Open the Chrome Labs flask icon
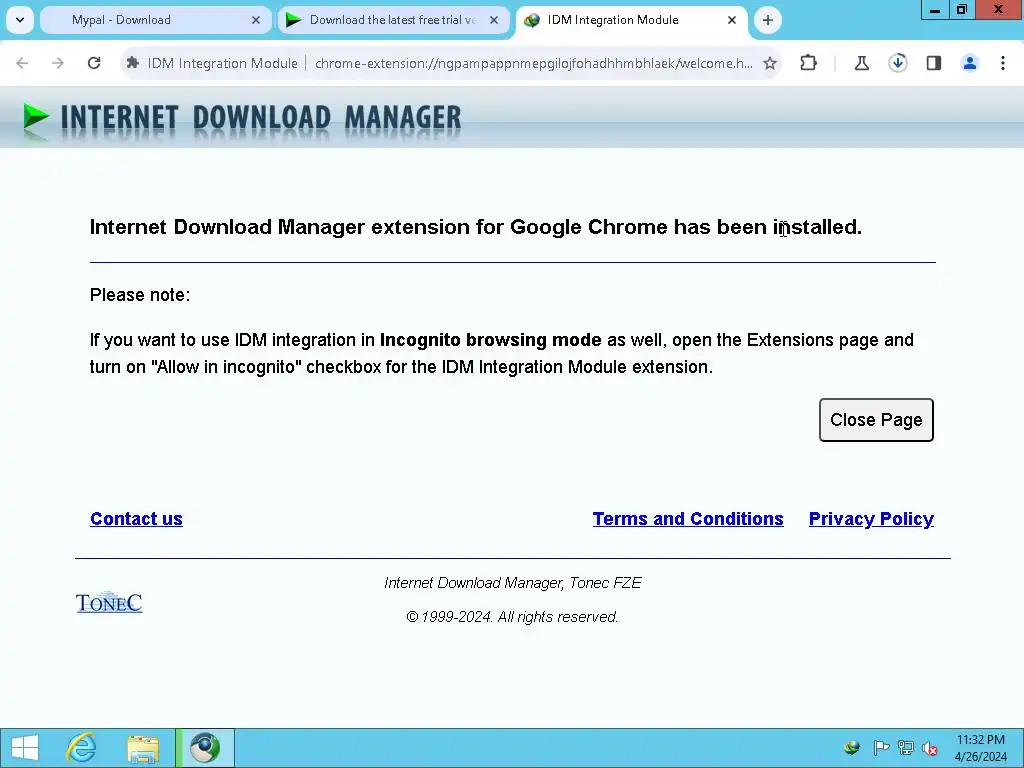The height and width of the screenshot is (768, 1024). pyautogui.click(x=862, y=63)
